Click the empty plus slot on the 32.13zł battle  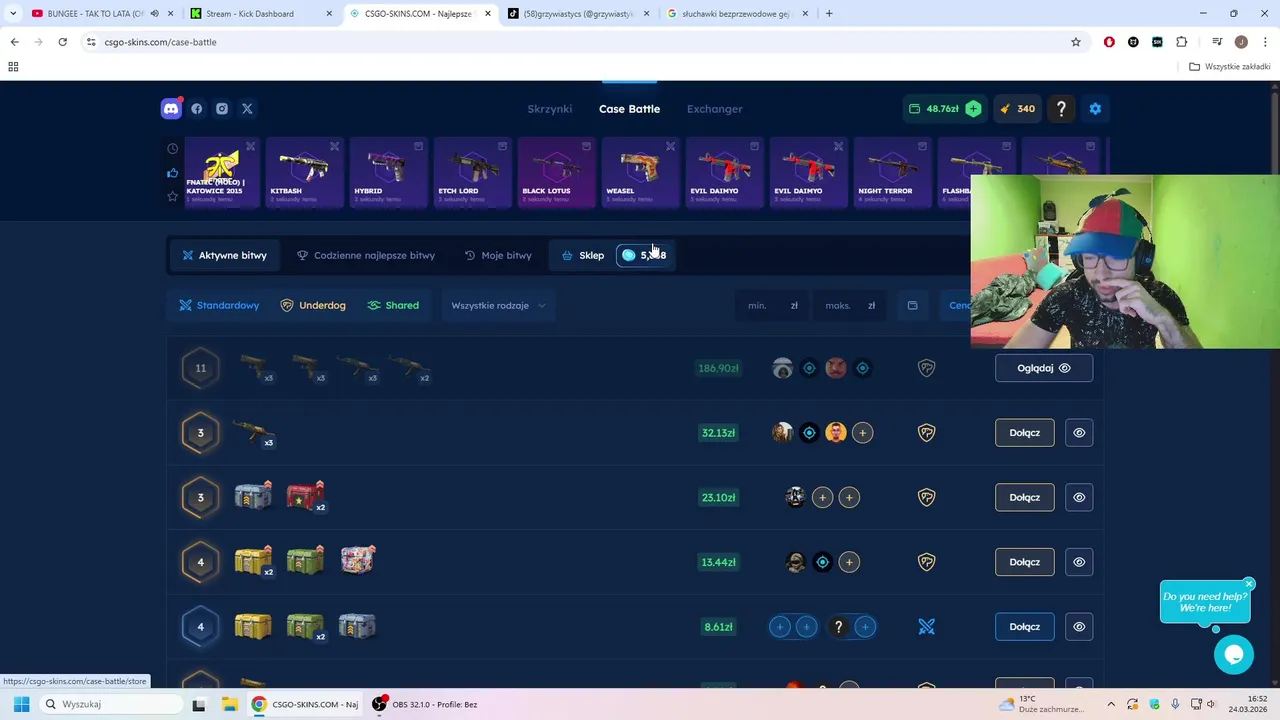point(863,433)
